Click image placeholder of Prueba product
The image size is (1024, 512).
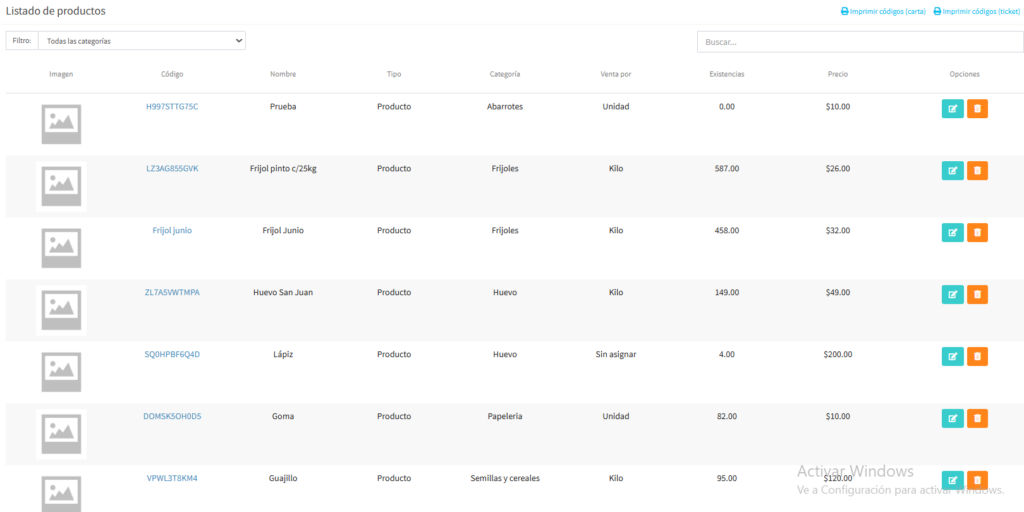click(61, 124)
